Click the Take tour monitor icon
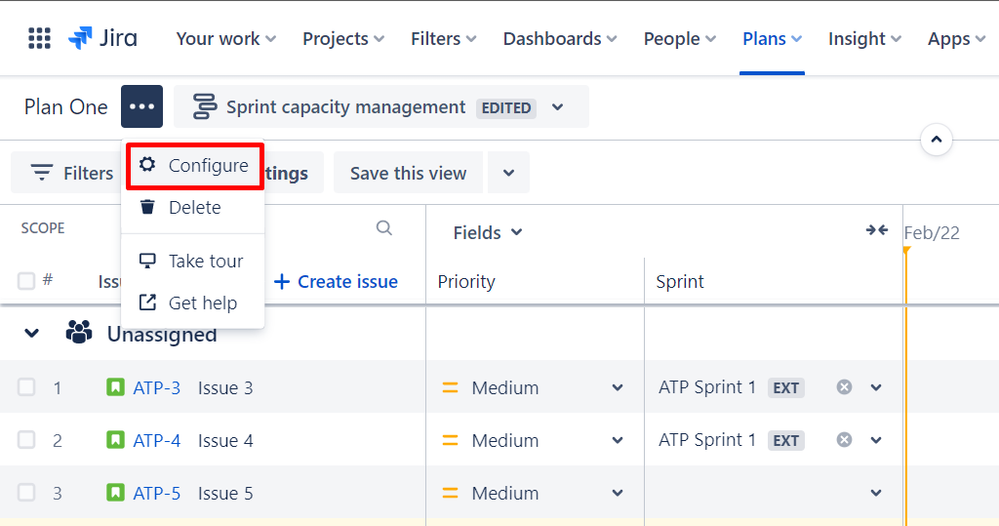Viewport: 999px width, 526px height. [147, 260]
